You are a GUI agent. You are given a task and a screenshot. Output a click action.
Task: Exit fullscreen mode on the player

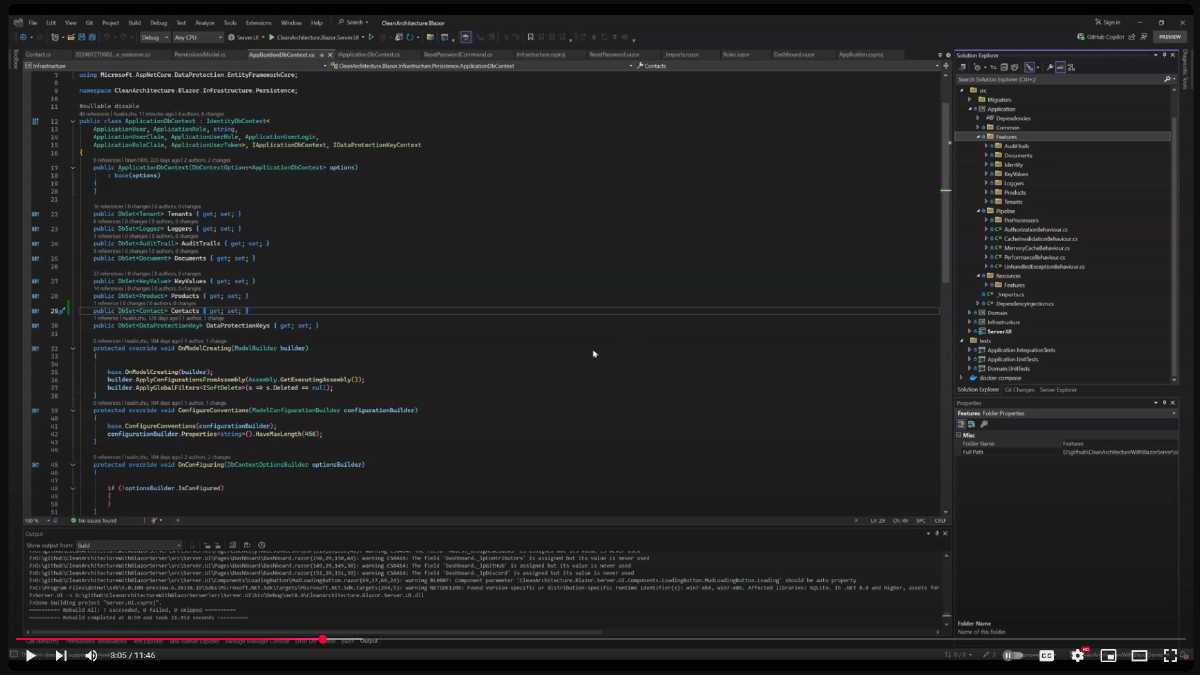click(1170, 656)
